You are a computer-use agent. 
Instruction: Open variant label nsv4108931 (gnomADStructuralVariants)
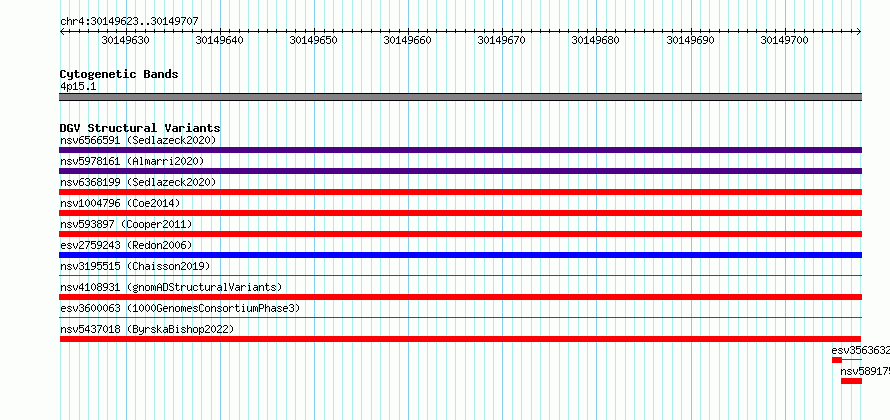point(171,287)
